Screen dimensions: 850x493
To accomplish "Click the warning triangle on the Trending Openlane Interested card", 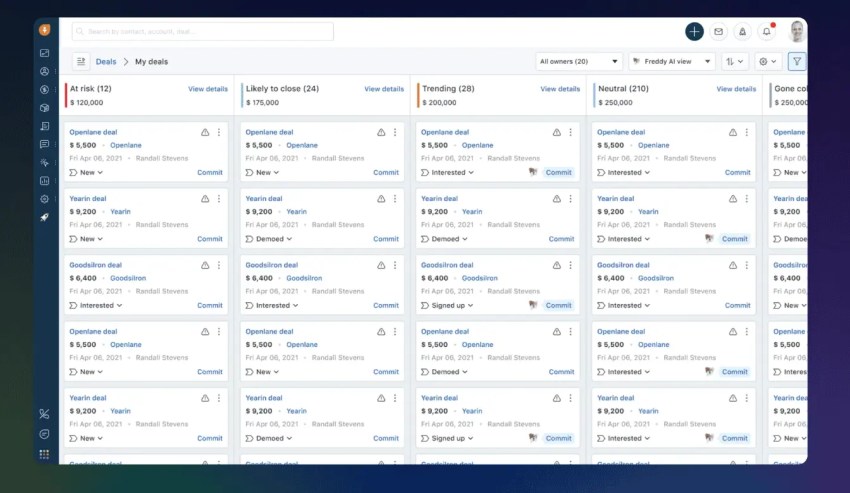I will click(557, 132).
